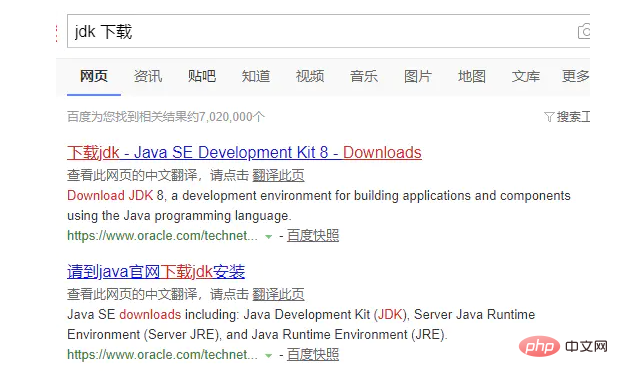
Task: Click result count text '百度为您找到相关结果约7,020,000个'
Action: click(166, 117)
